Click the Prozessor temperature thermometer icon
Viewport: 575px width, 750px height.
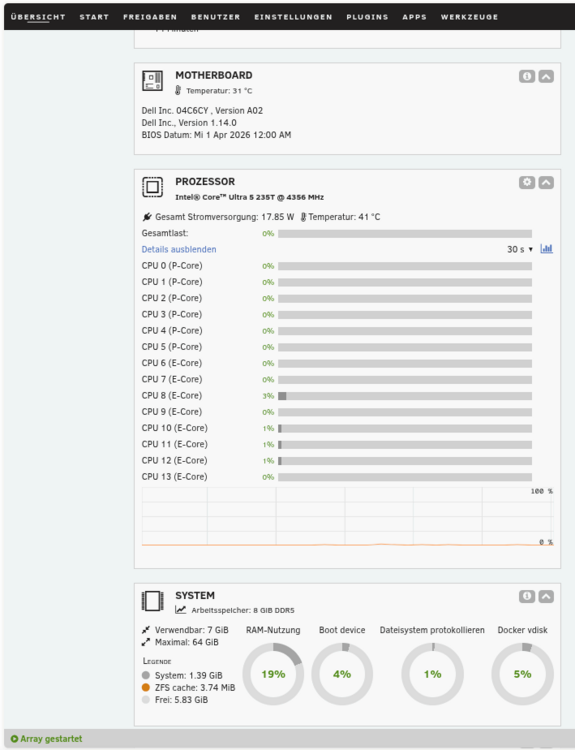(303, 217)
